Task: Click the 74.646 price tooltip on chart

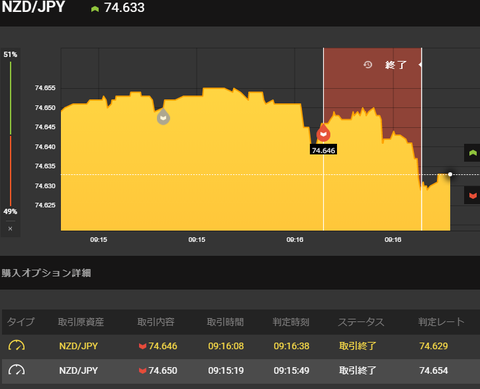Action: [323, 150]
